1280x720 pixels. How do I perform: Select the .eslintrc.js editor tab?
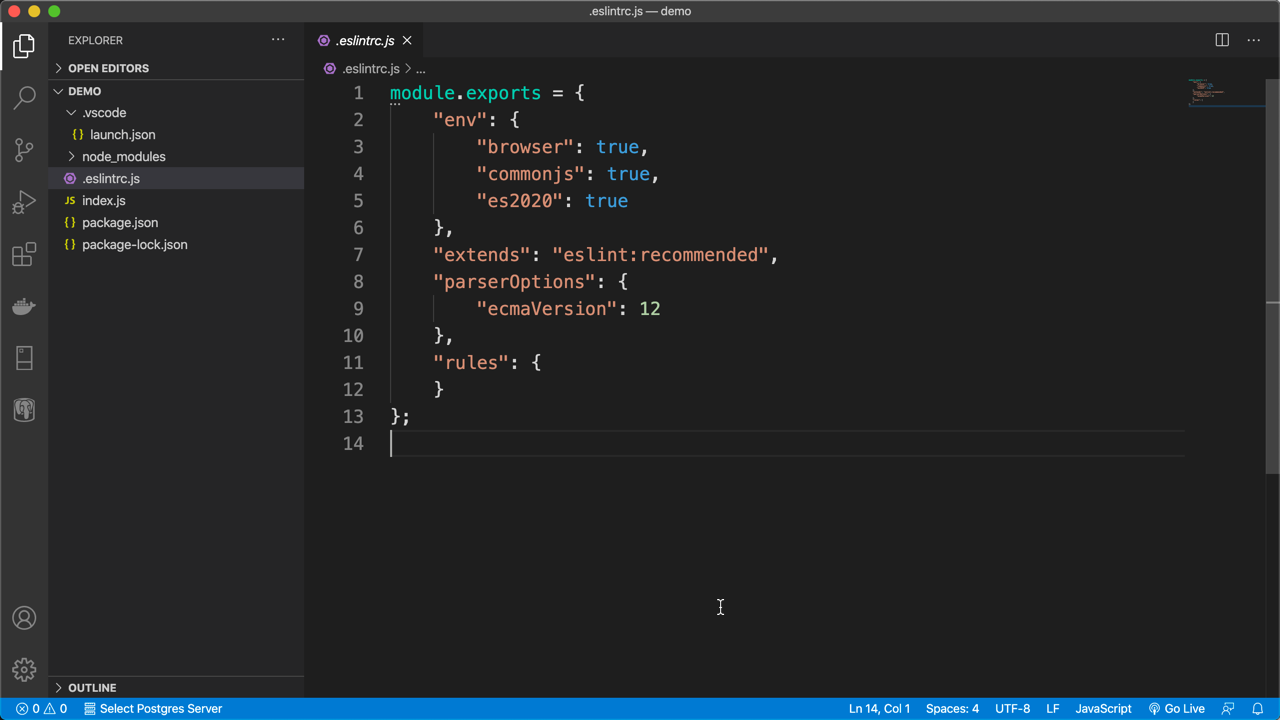pos(364,40)
